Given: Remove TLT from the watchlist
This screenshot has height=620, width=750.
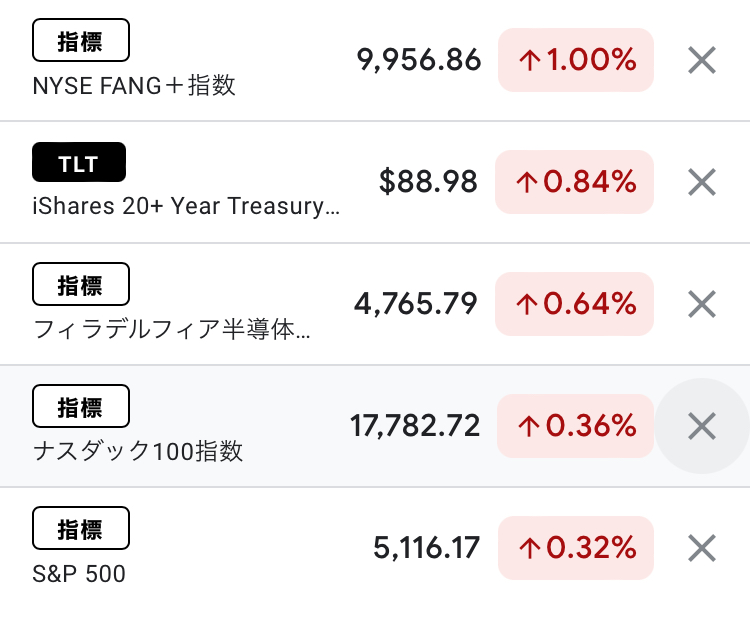Looking at the screenshot, I should [x=702, y=182].
